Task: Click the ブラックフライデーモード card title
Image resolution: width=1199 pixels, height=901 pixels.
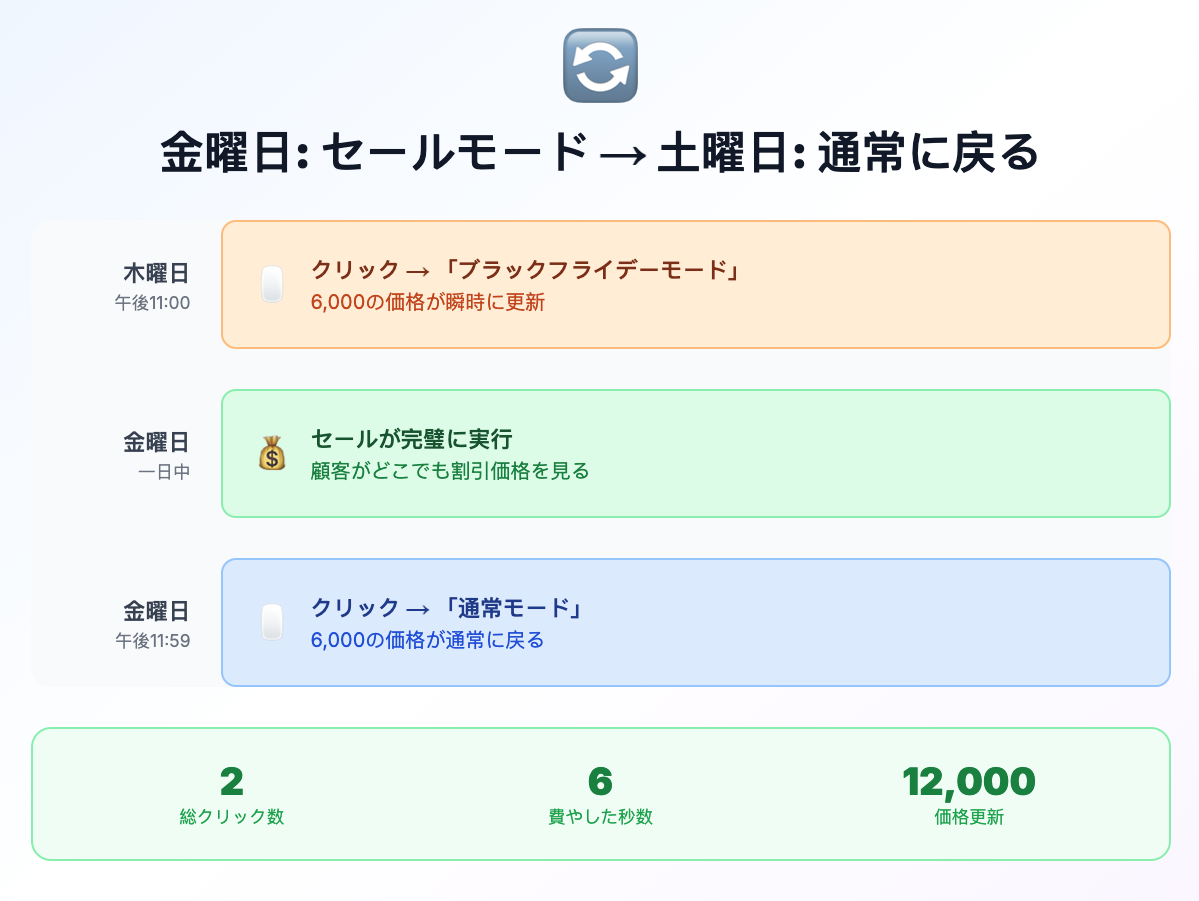Action: click(526, 269)
